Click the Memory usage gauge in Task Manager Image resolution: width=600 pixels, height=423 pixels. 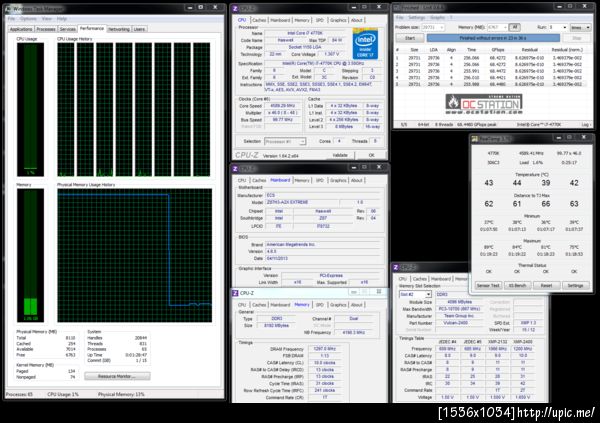30,255
